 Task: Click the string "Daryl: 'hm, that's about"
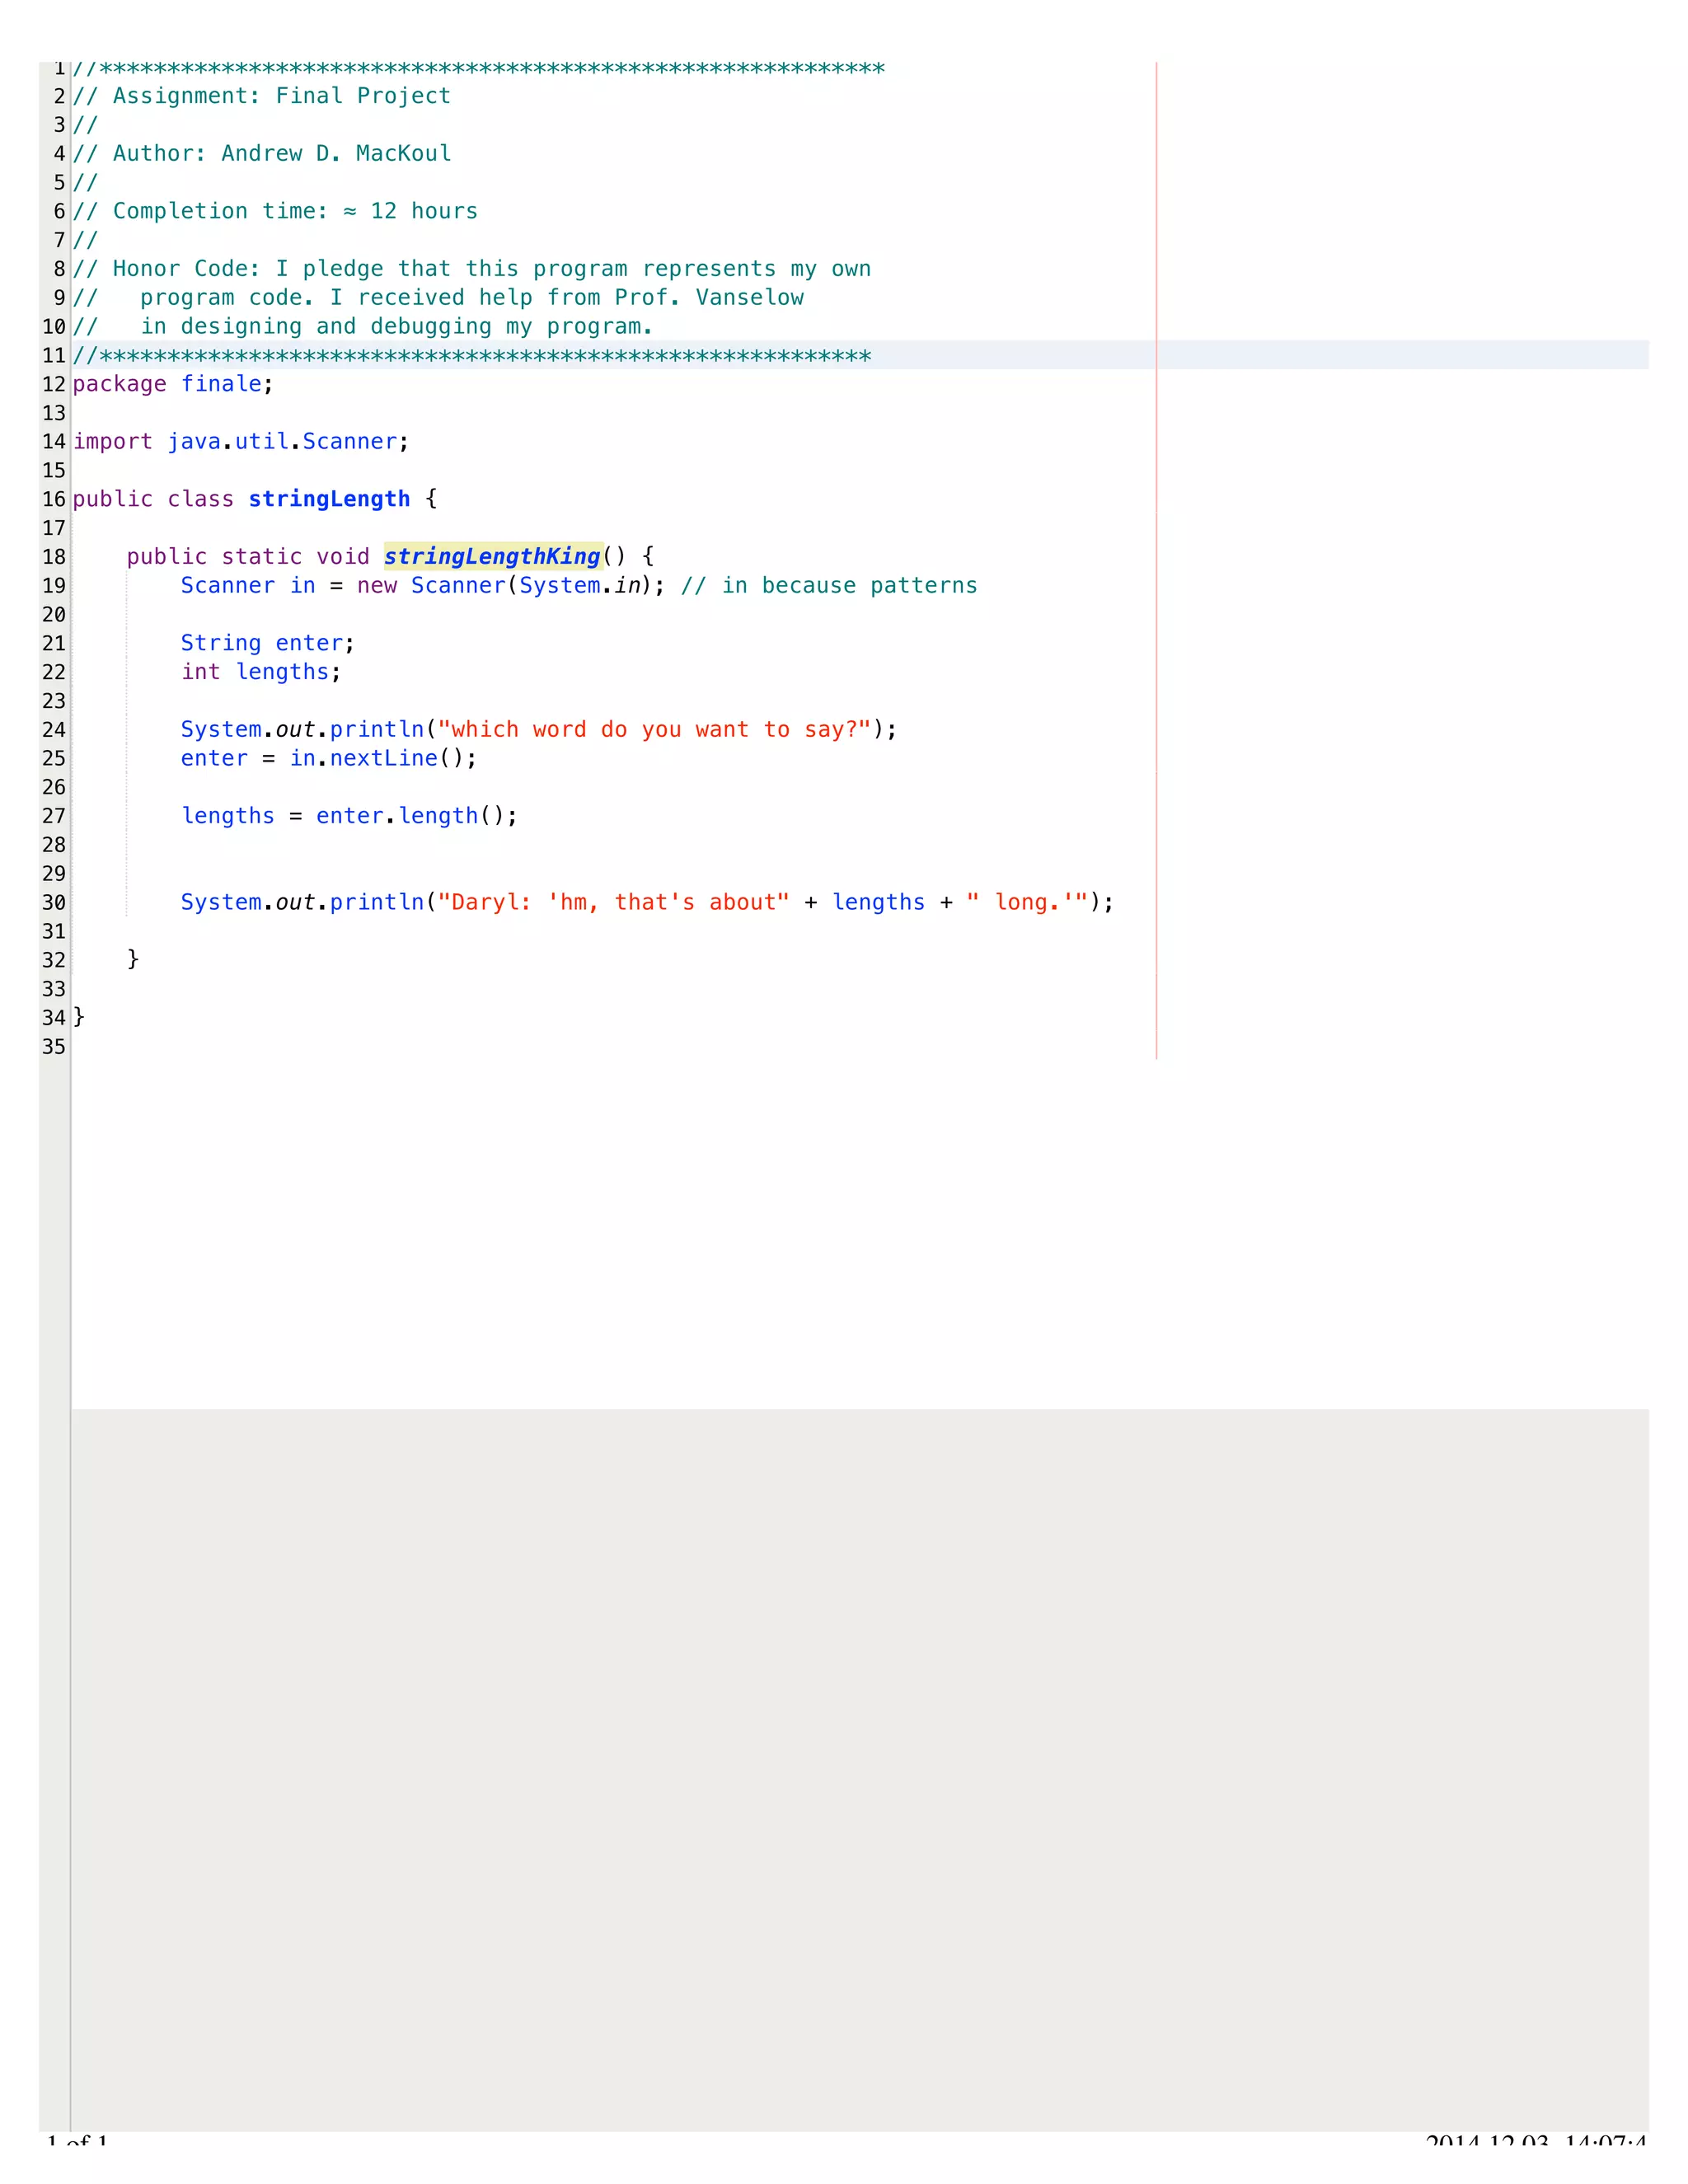614,902
